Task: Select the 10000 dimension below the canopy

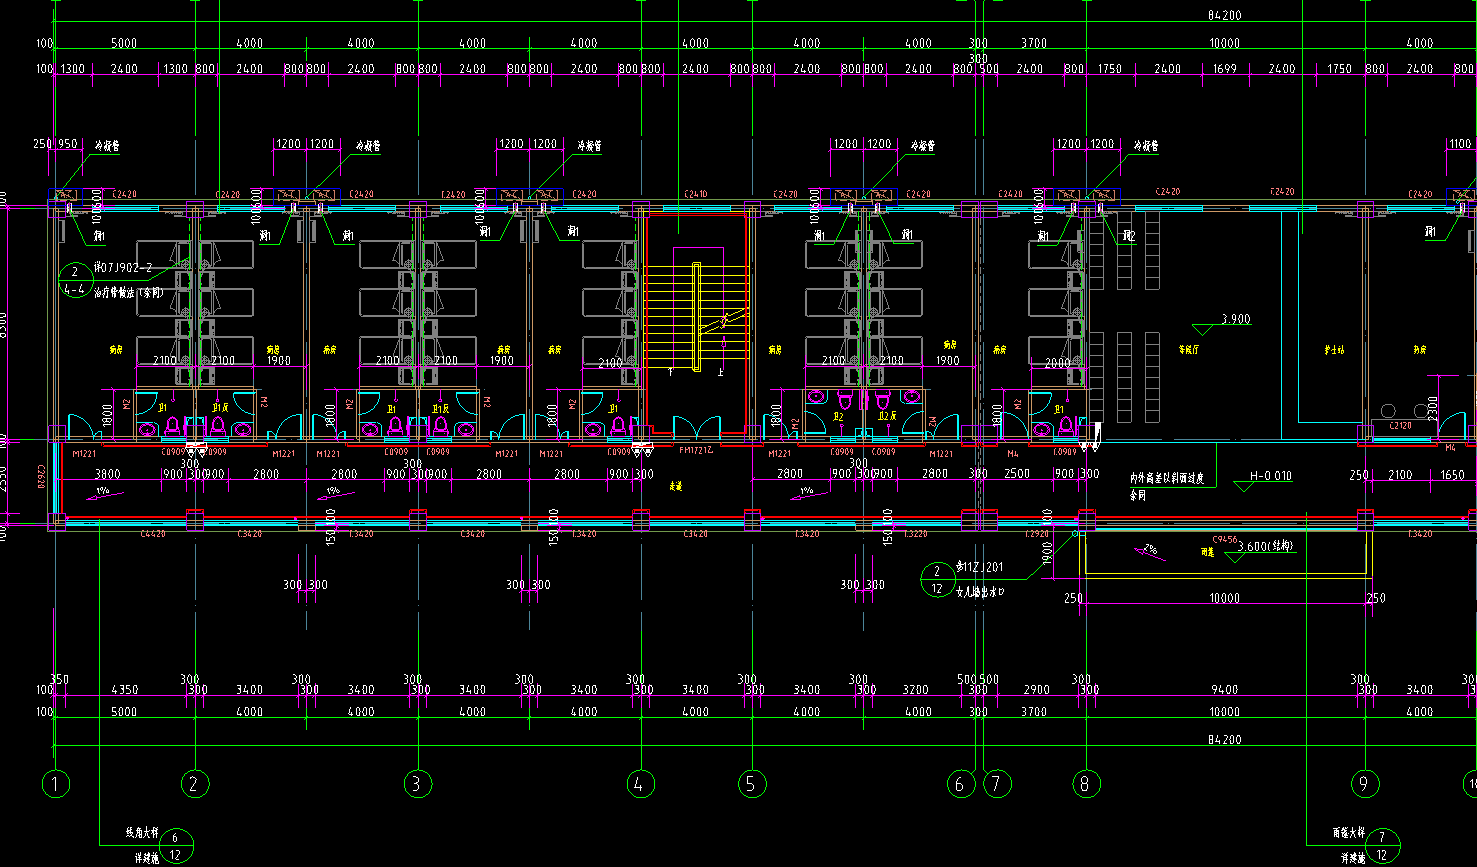Action: pos(1224,599)
